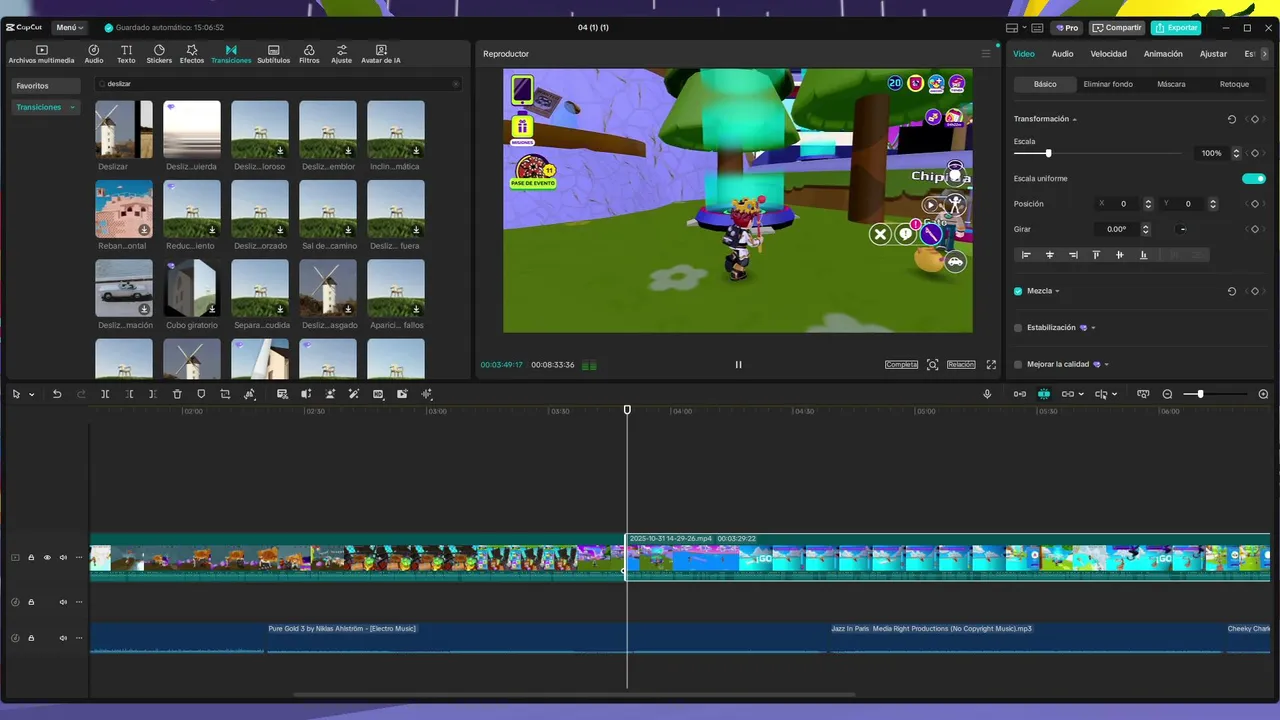Pause playback in the player
This screenshot has height=720, width=1280.
pyautogui.click(x=739, y=365)
